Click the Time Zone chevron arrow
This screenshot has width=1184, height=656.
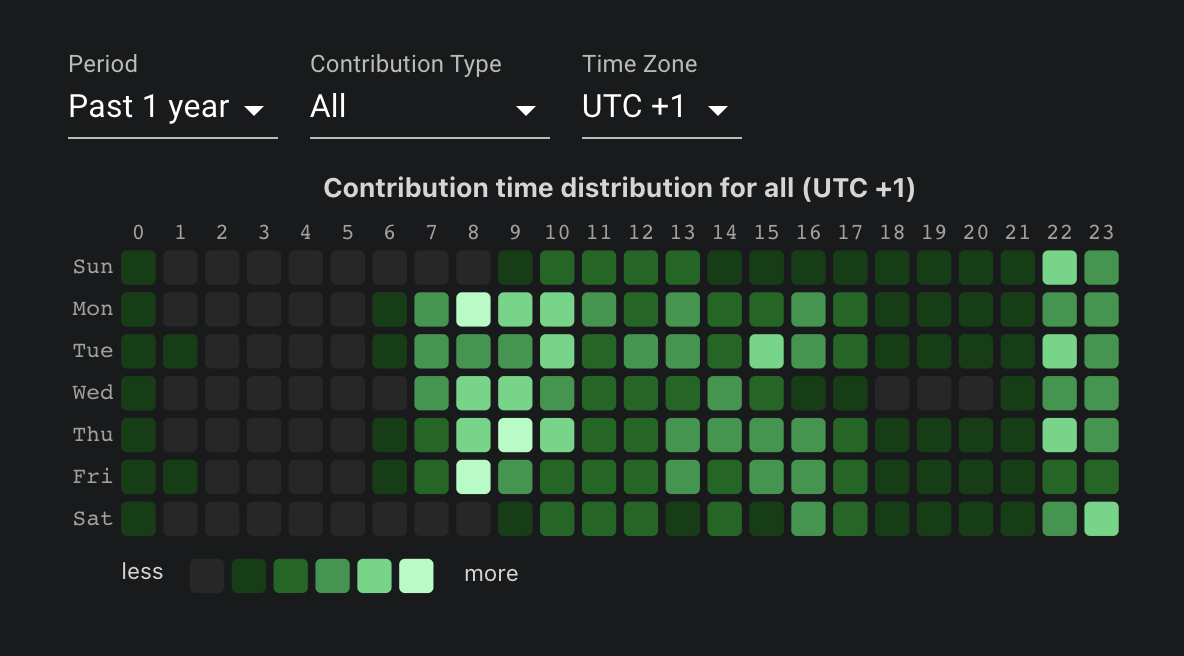[718, 110]
